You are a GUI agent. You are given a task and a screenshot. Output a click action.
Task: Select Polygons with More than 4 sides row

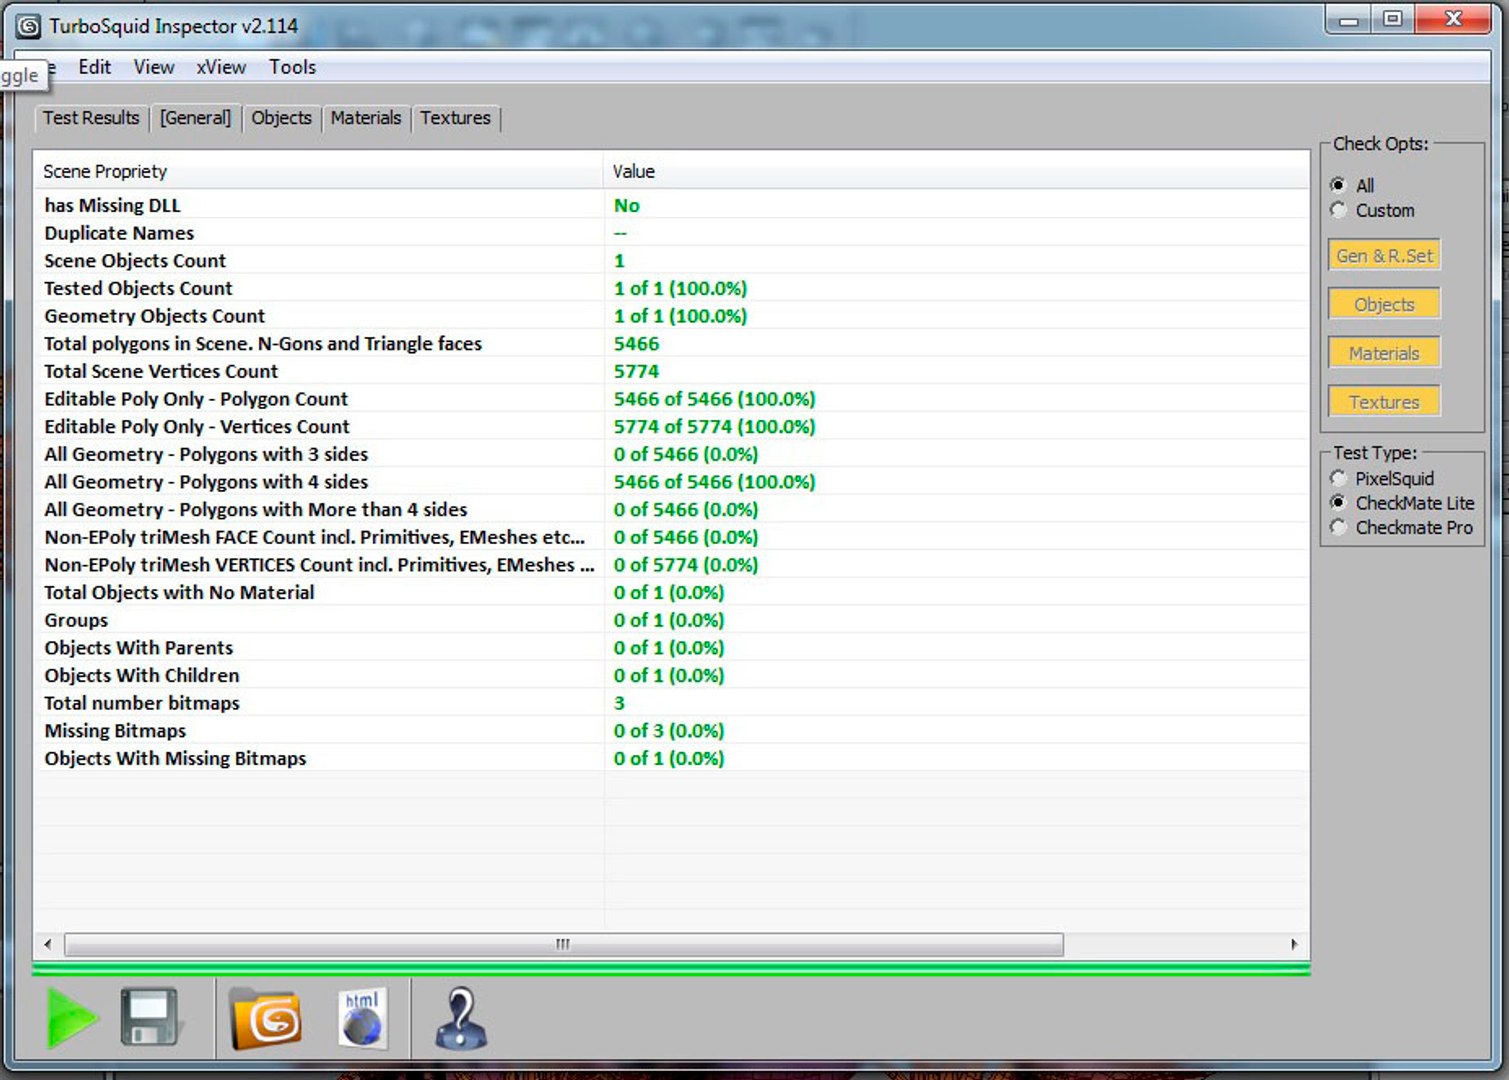671,509
